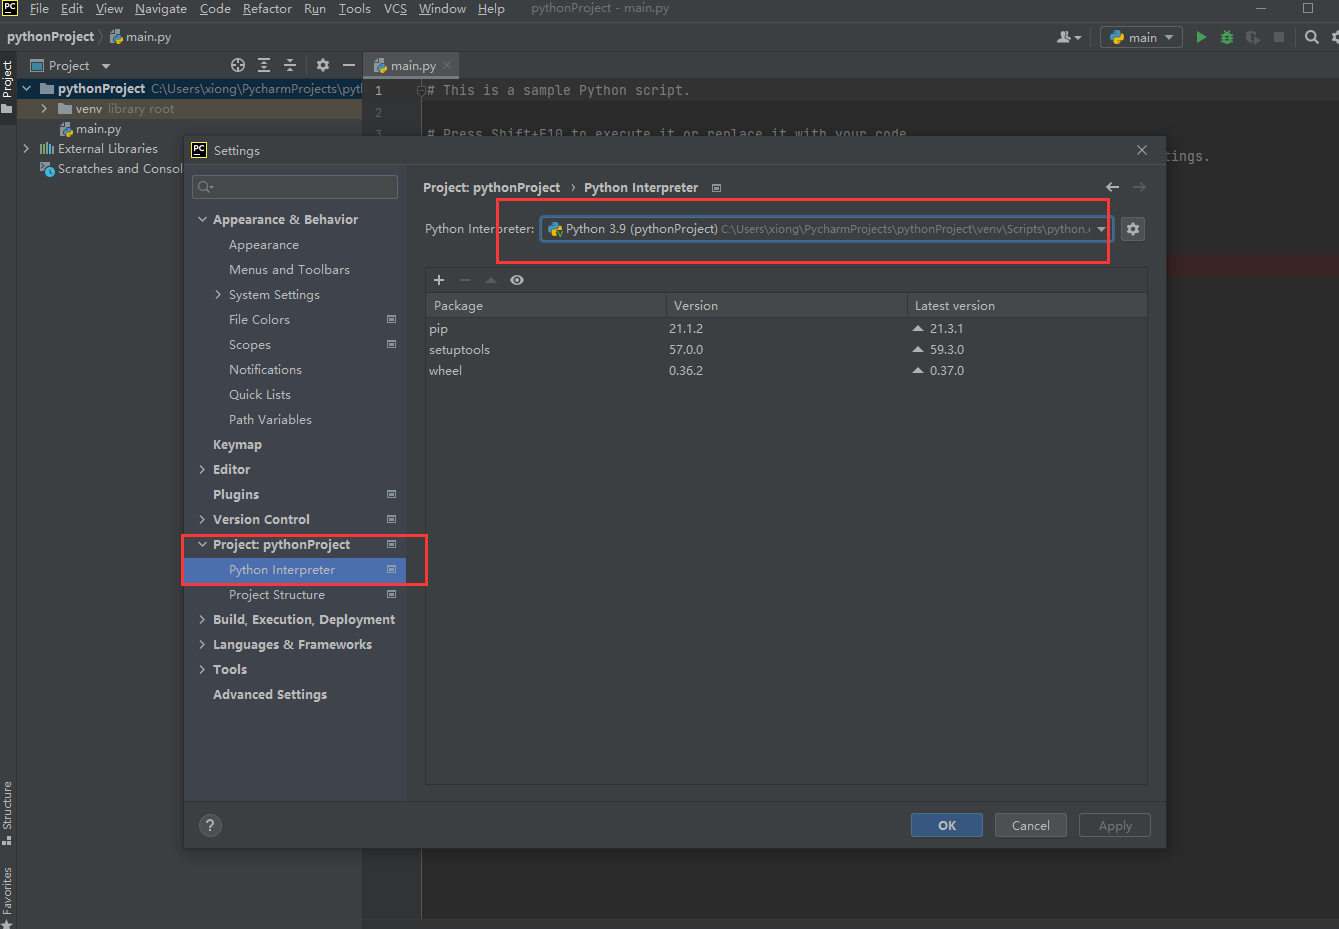Expand the System Settings node

coord(218,295)
